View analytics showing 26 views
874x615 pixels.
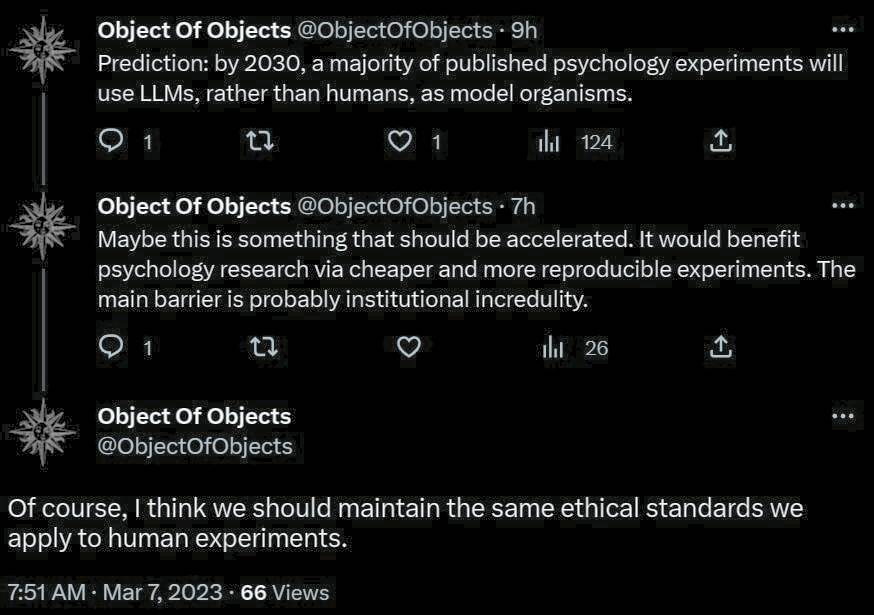pos(550,347)
